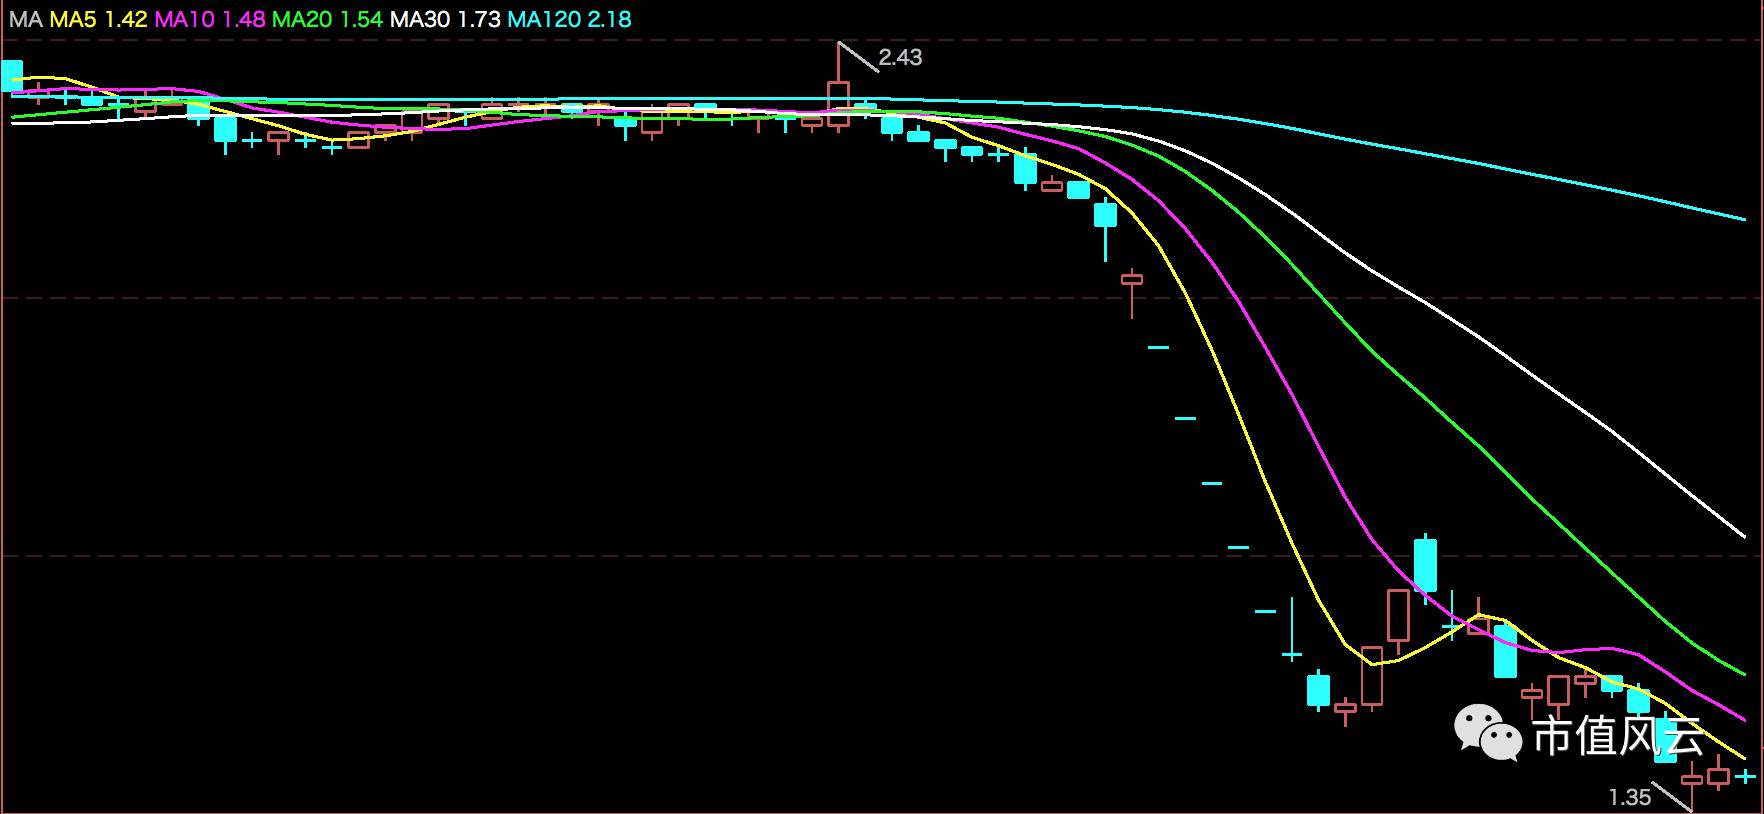1764x814 pixels.
Task: Click the last cyan cross candle at right
Action: 1745,776
